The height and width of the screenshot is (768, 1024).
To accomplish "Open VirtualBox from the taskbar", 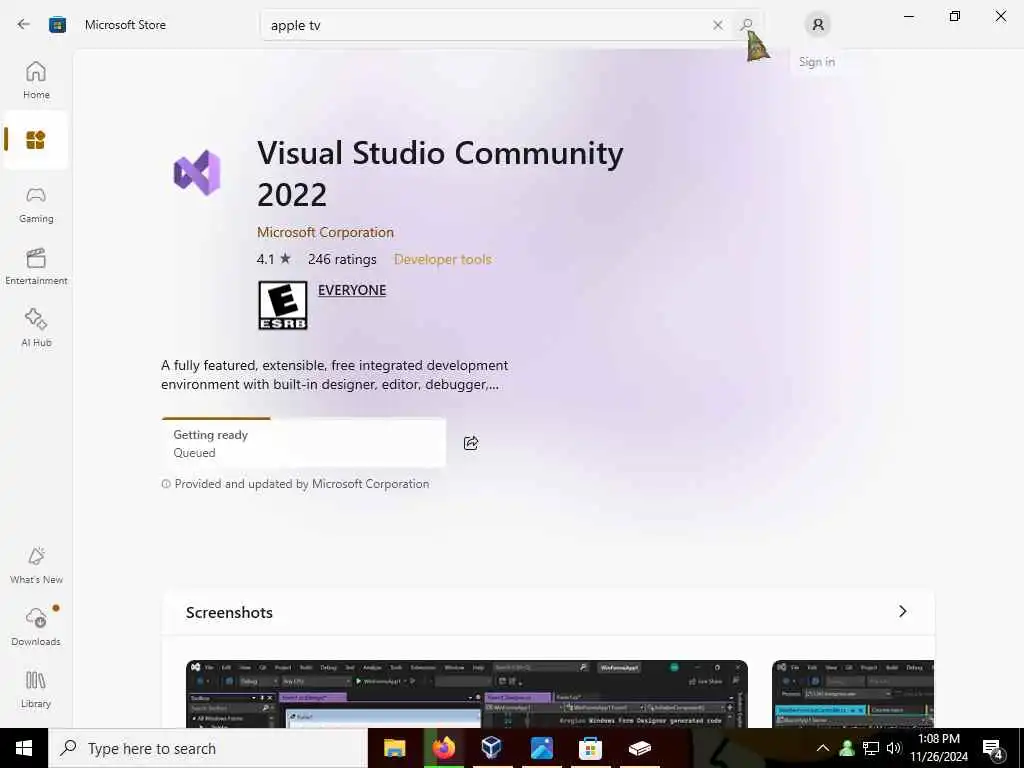I will [492, 748].
